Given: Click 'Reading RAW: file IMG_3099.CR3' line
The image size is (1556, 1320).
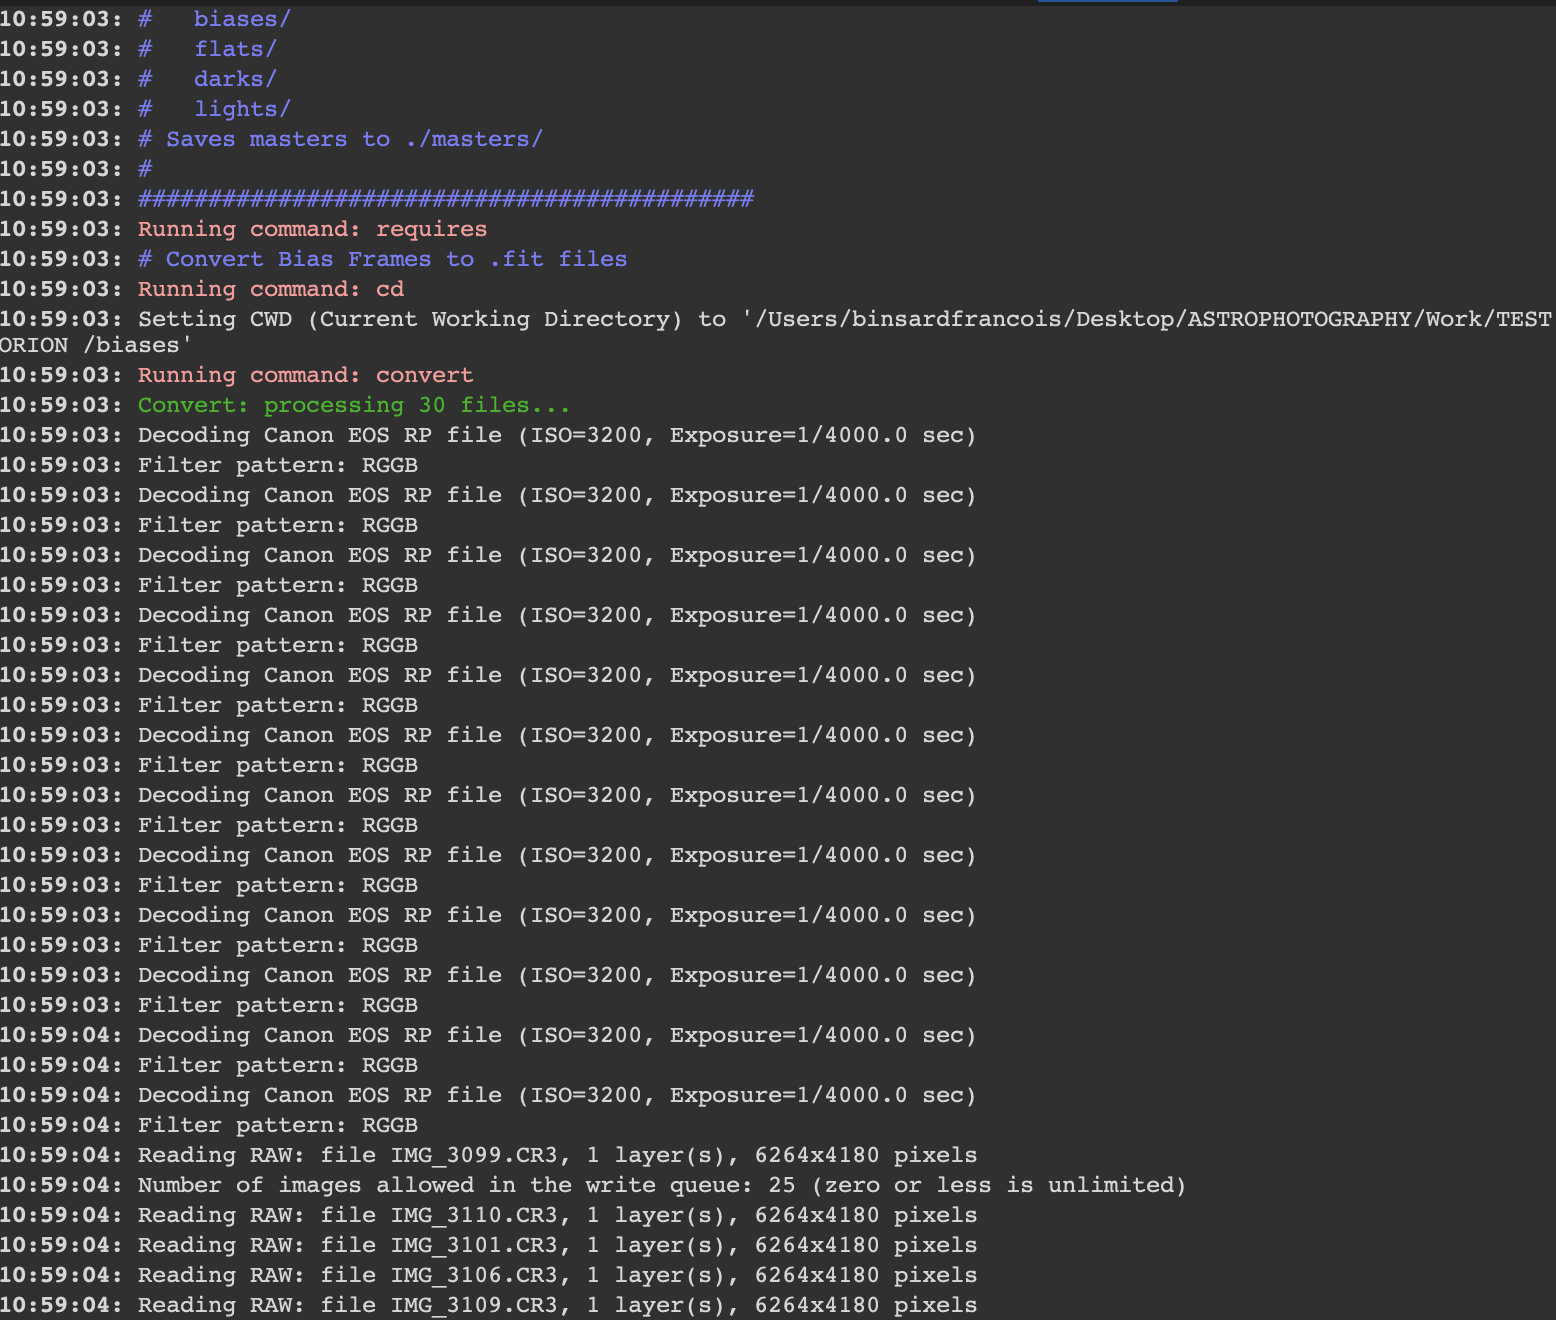Looking at the screenshot, I should pyautogui.click(x=556, y=1155).
